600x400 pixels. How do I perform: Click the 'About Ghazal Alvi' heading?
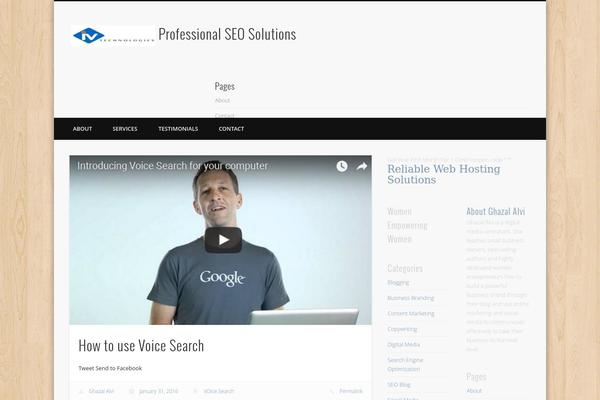[x=496, y=211]
